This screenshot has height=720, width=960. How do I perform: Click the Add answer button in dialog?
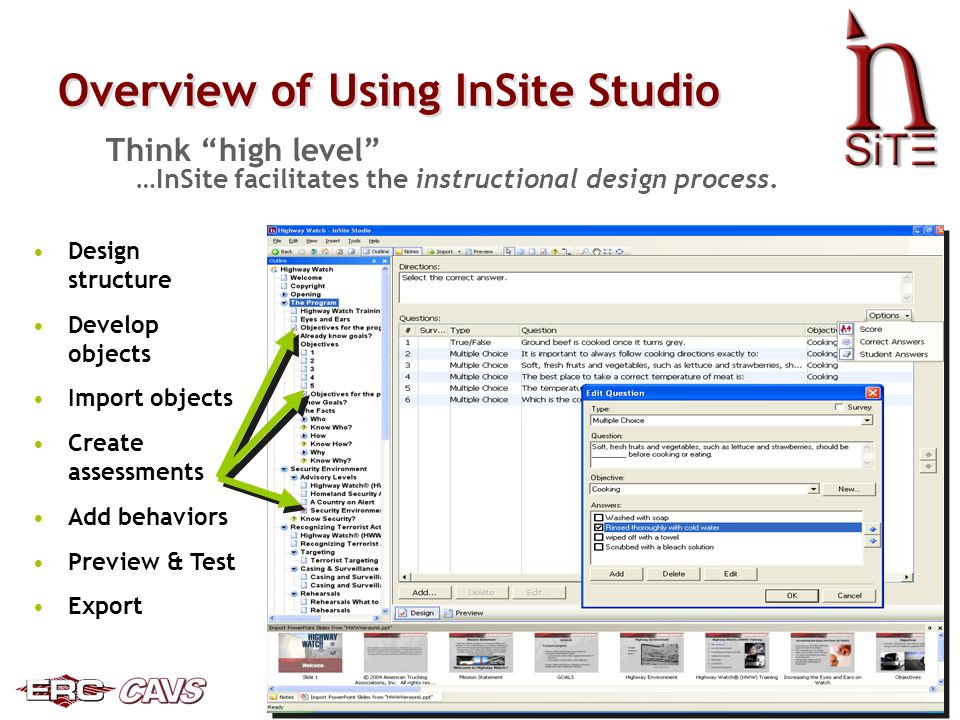tap(617, 574)
